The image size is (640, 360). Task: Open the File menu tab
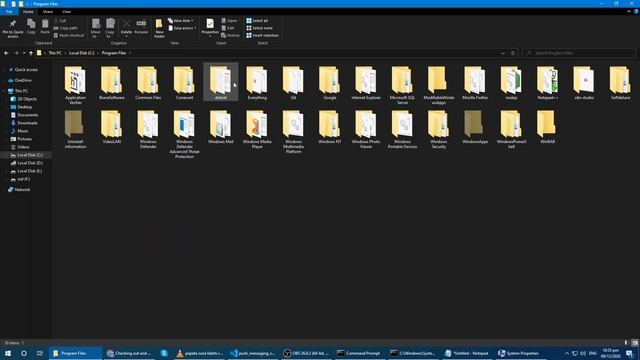click(x=9, y=11)
